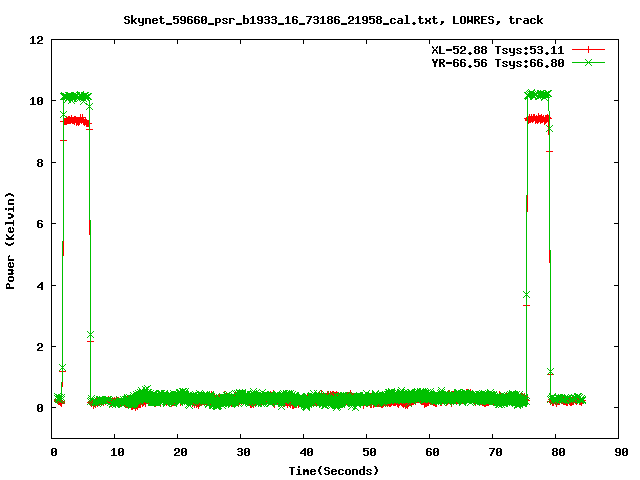Click the Time(Seconds) x-axis label

point(333,471)
